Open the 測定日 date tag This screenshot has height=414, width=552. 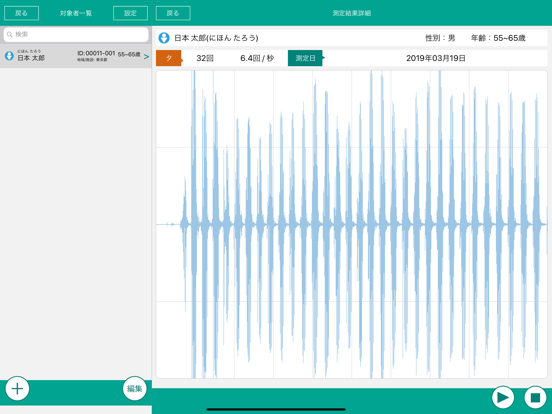click(306, 58)
